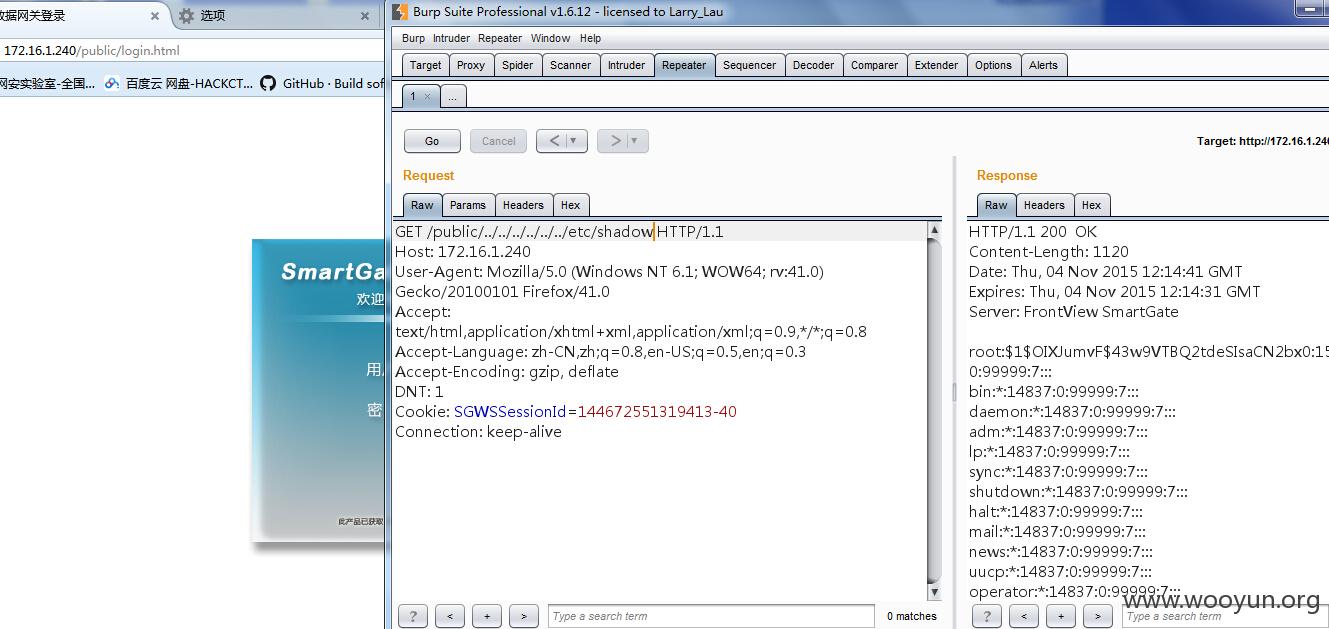This screenshot has height=629, width=1329.
Task: Click the Burp Suite title bar icon
Action: pos(400,11)
